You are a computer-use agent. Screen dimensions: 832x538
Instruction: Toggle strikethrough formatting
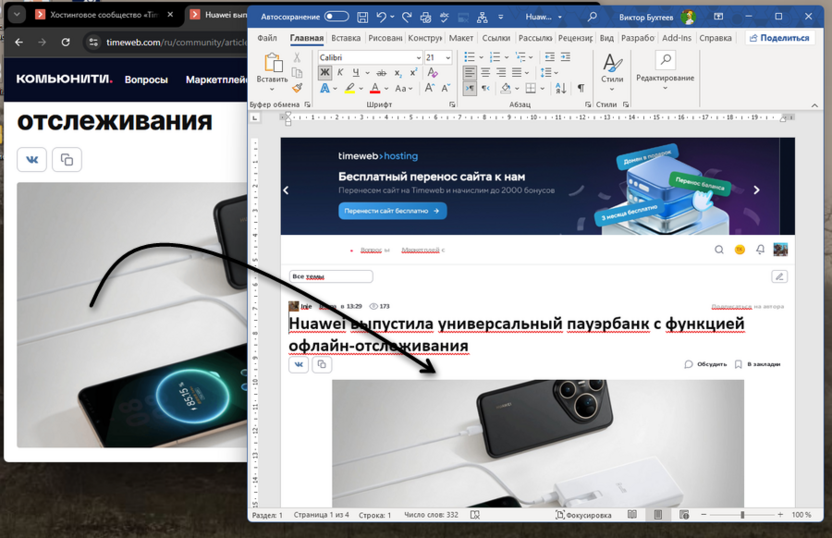382,73
